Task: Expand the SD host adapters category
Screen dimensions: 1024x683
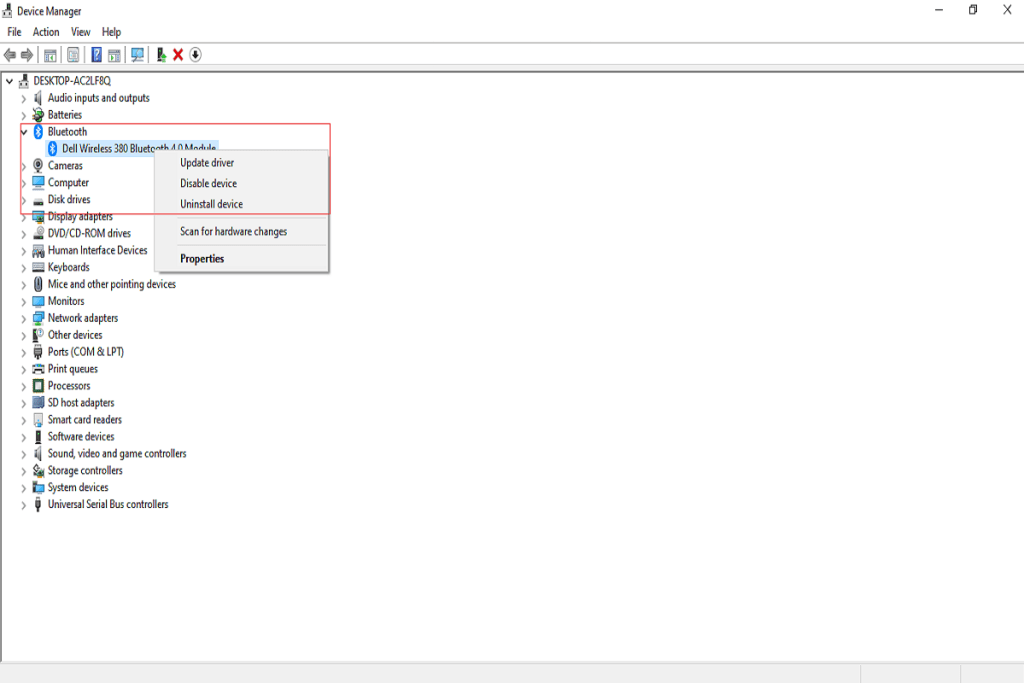Action: coord(24,404)
